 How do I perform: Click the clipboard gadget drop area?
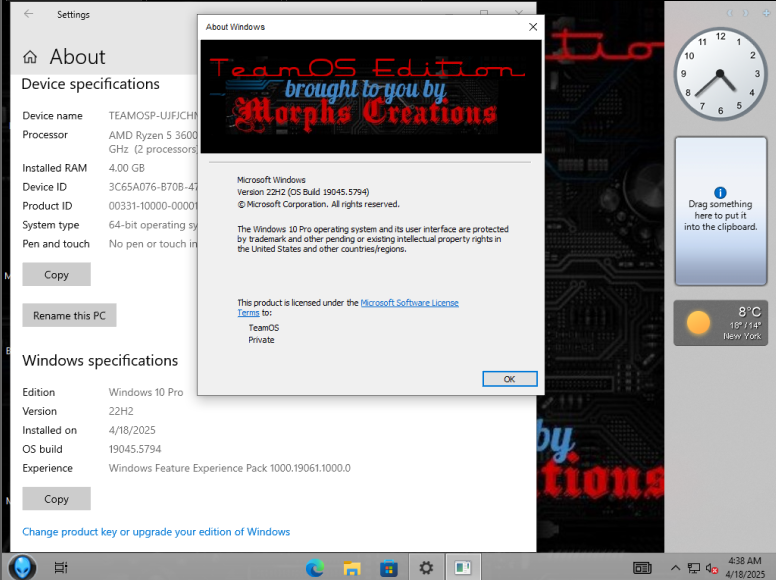coord(721,211)
